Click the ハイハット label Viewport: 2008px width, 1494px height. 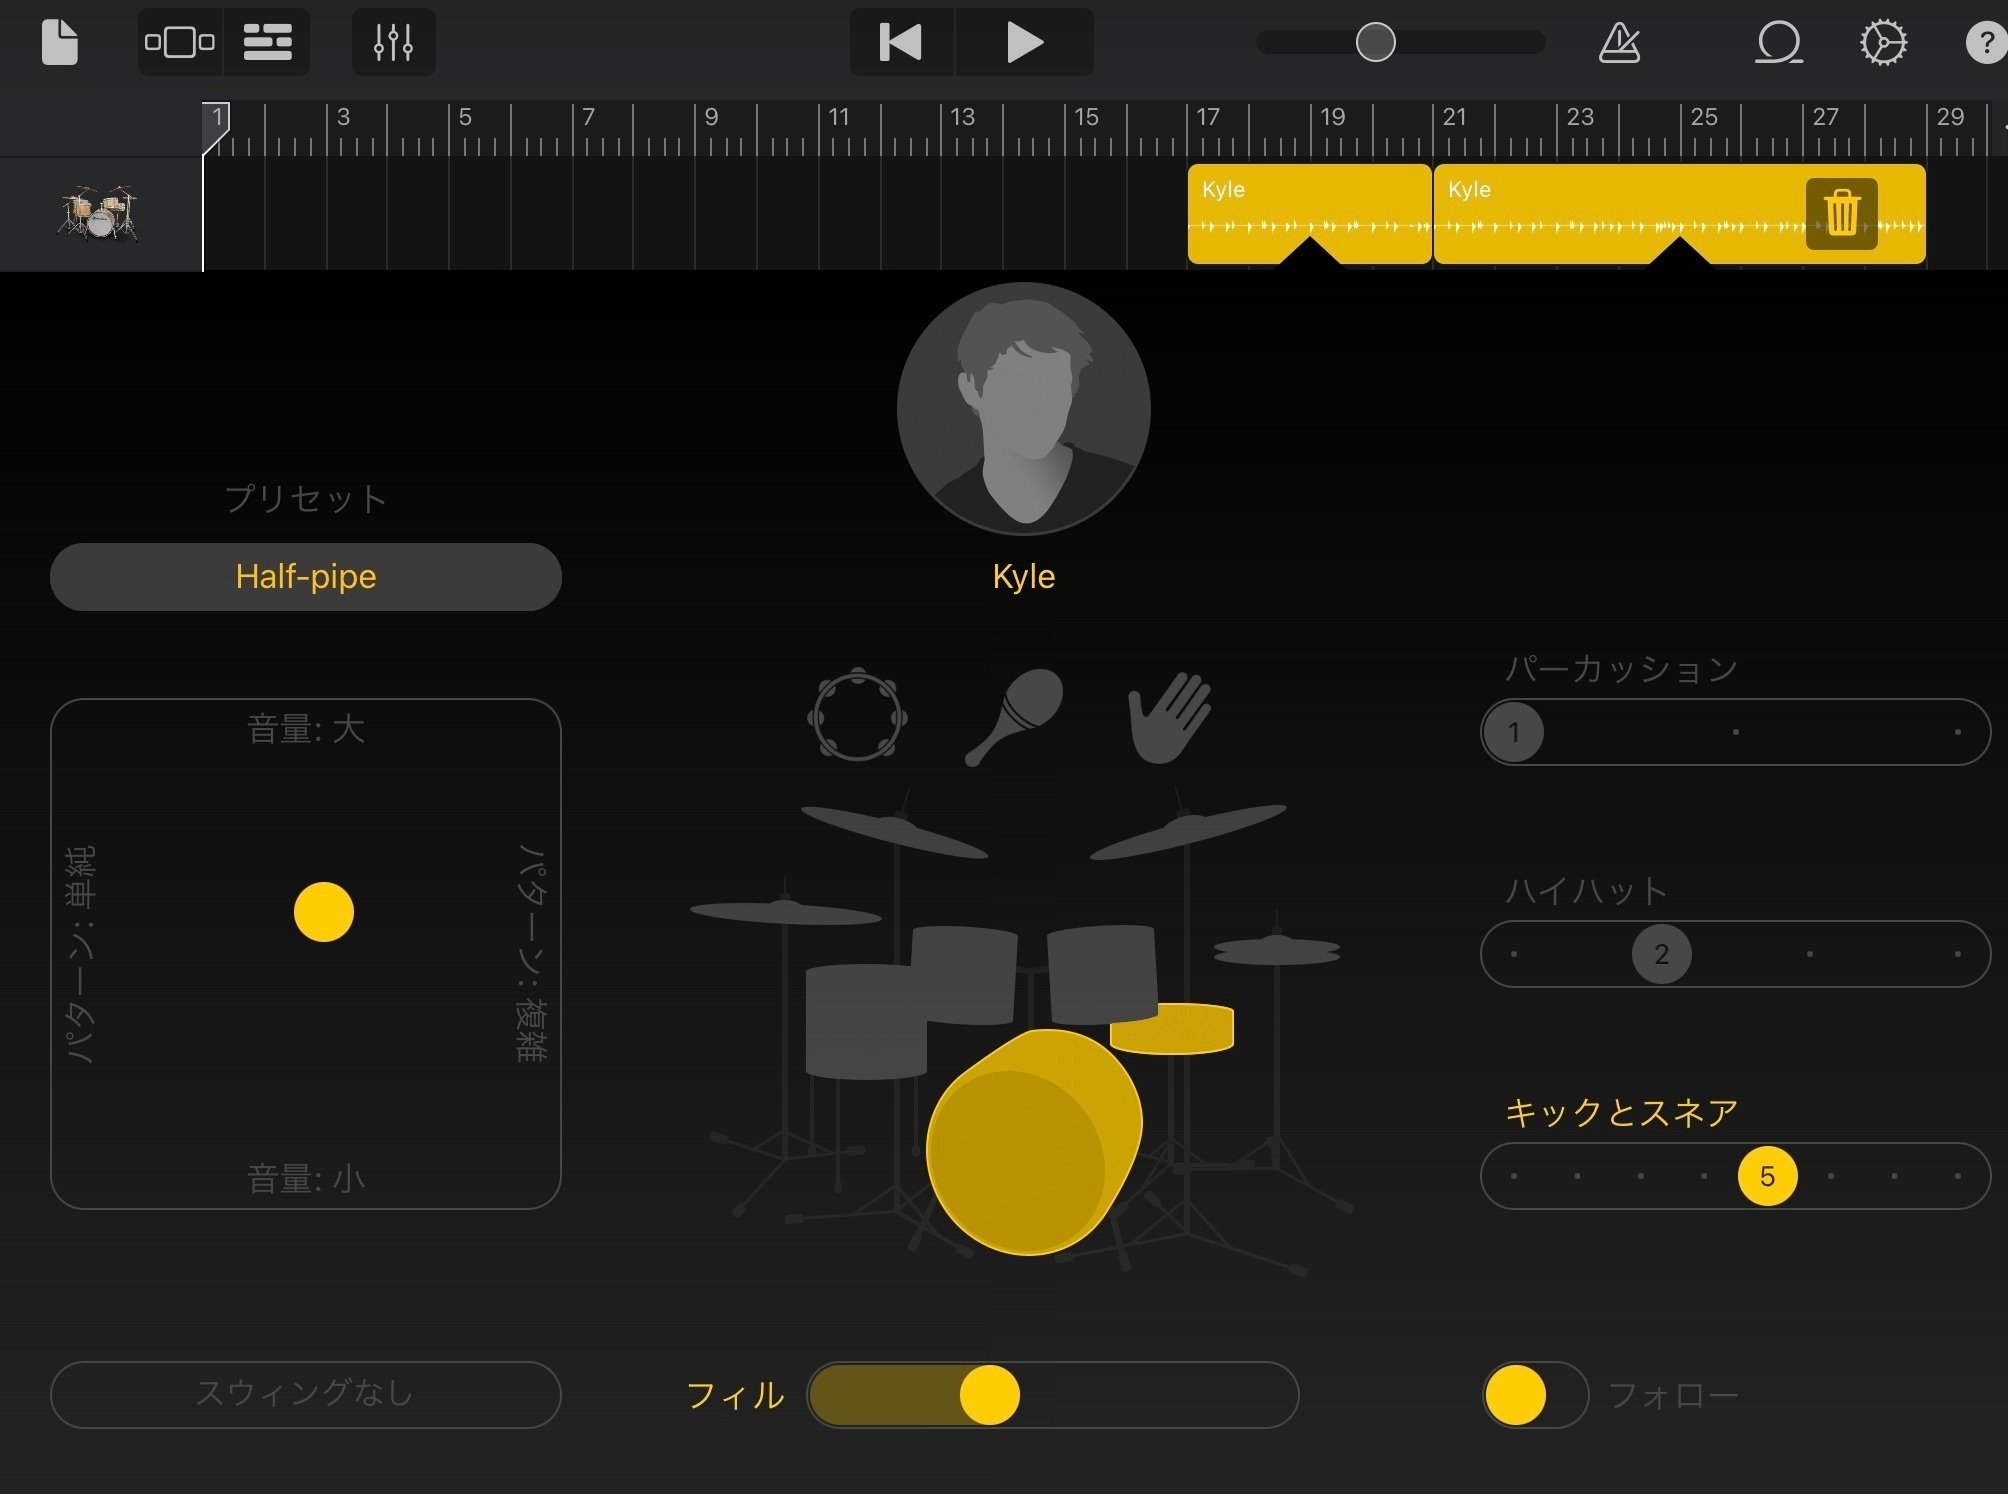click(1586, 890)
